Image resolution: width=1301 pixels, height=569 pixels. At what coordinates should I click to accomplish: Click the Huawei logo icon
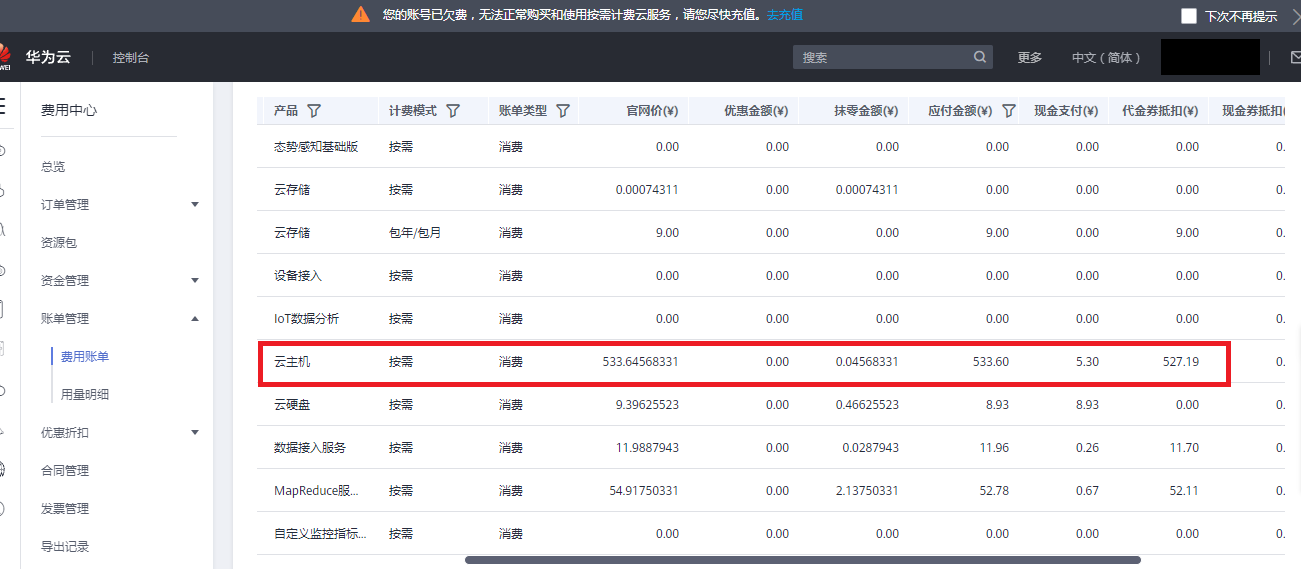(x=3, y=57)
